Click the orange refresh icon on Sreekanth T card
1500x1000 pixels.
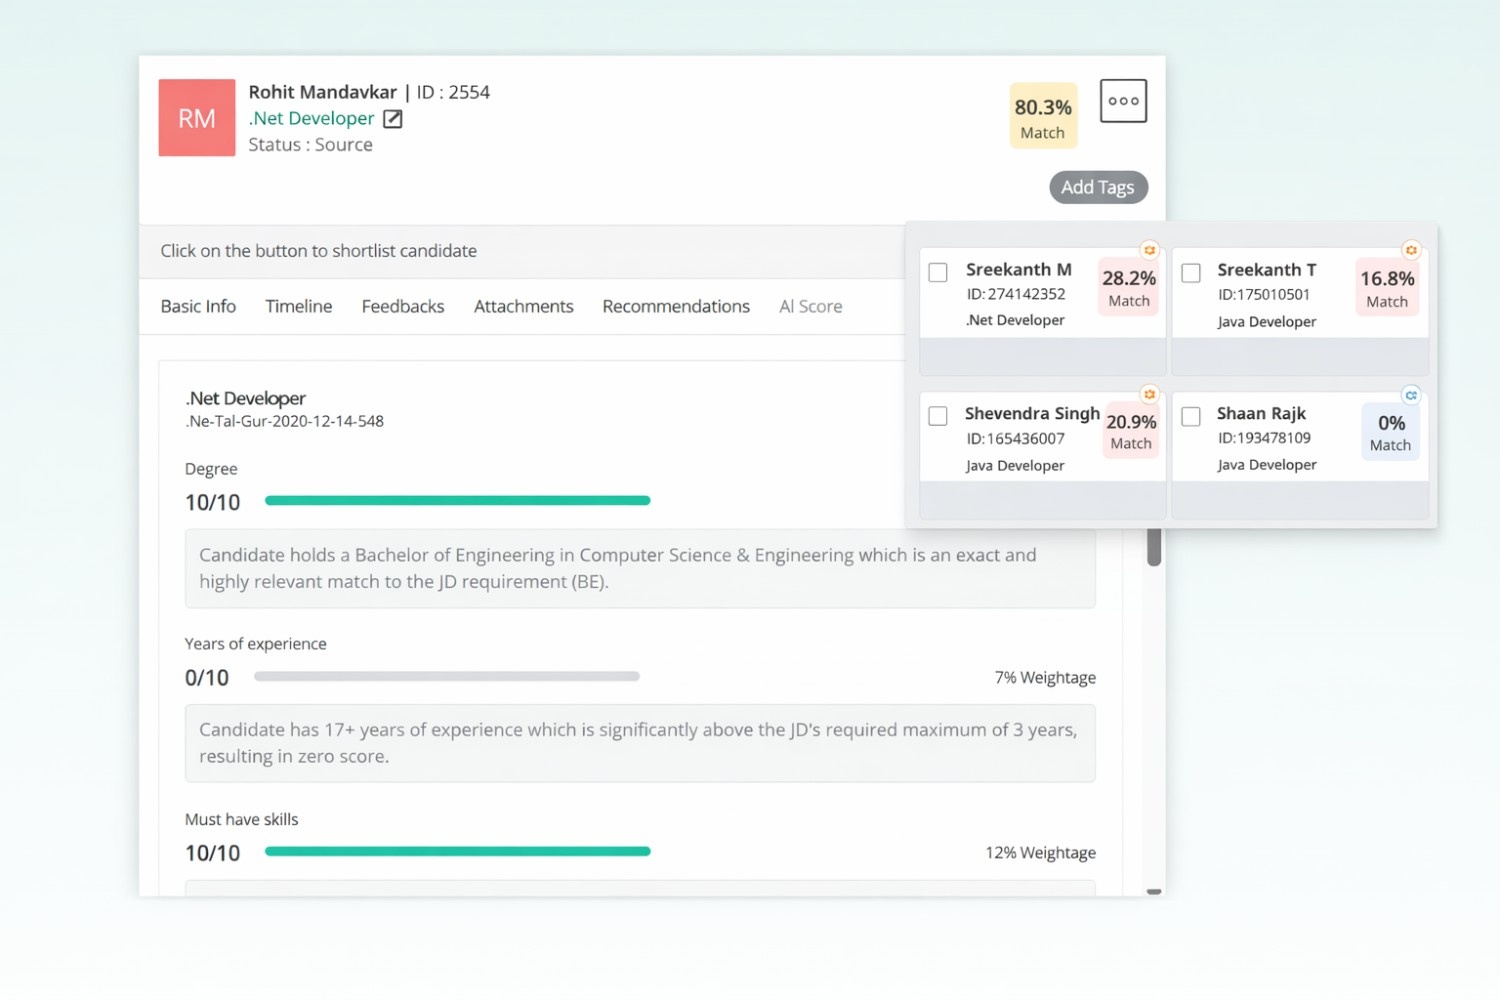pyautogui.click(x=1410, y=250)
